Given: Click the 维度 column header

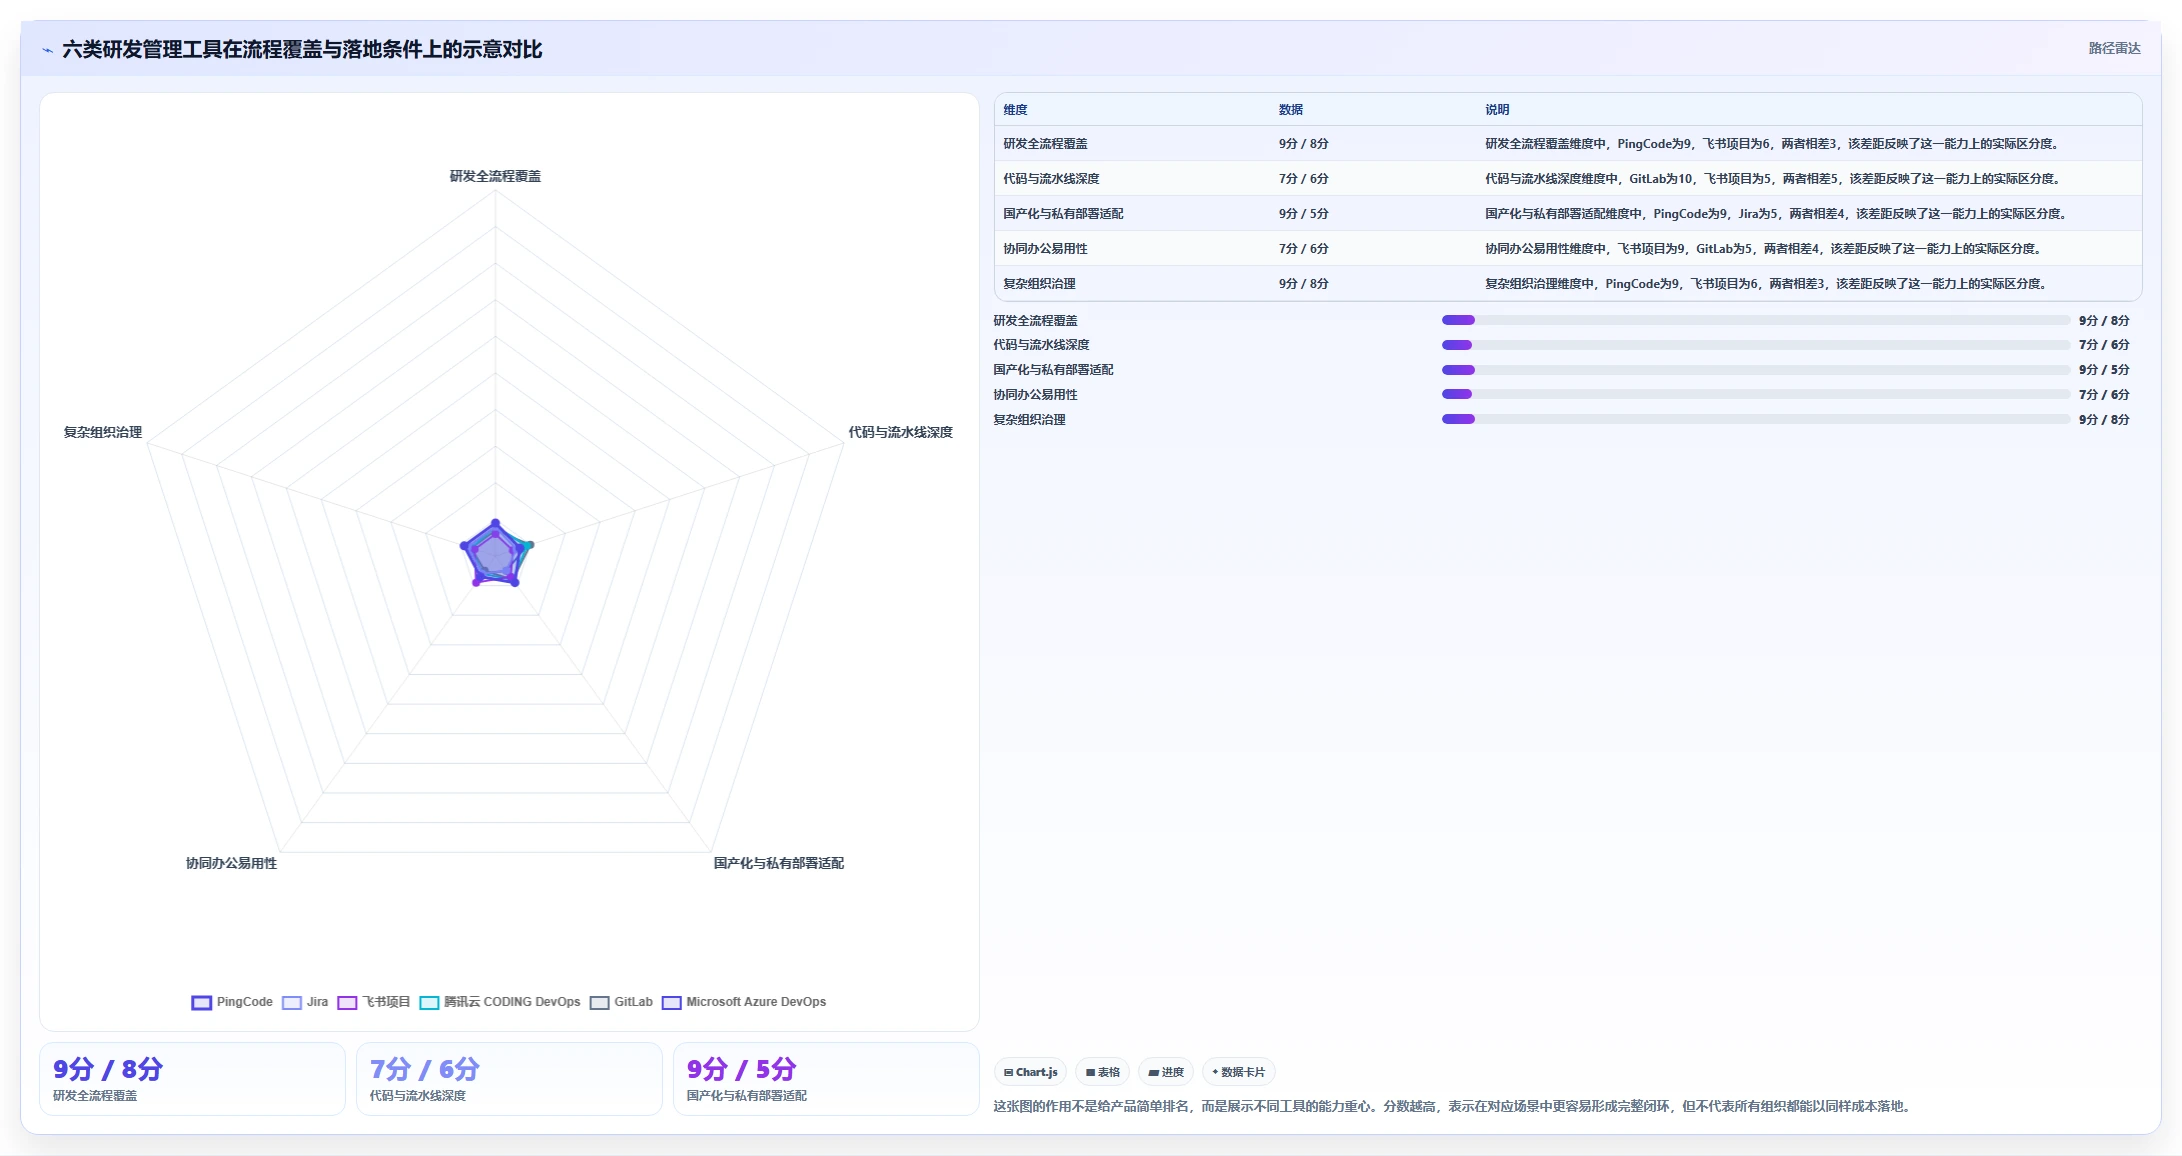Looking at the screenshot, I should (x=1015, y=110).
